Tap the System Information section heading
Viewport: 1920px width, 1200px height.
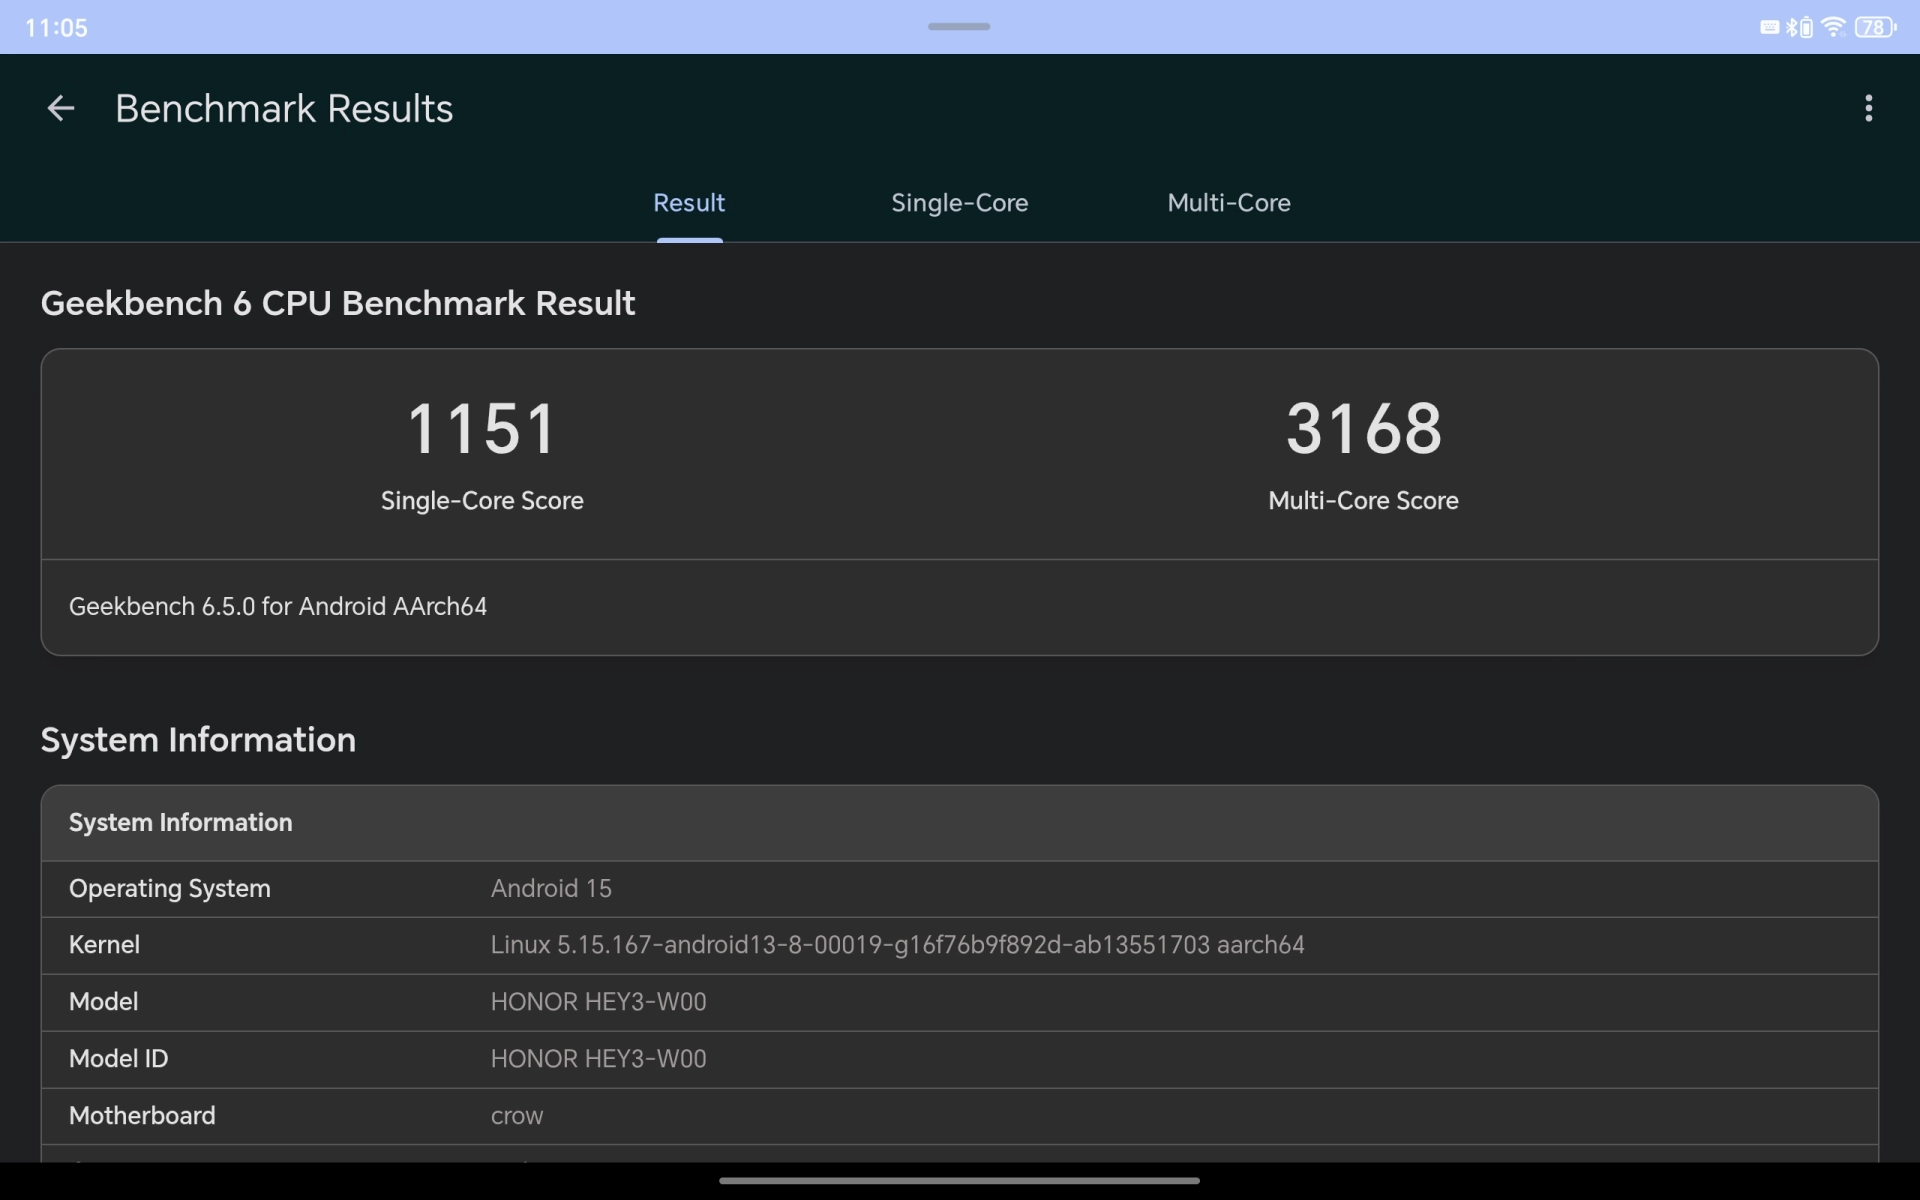tap(198, 740)
